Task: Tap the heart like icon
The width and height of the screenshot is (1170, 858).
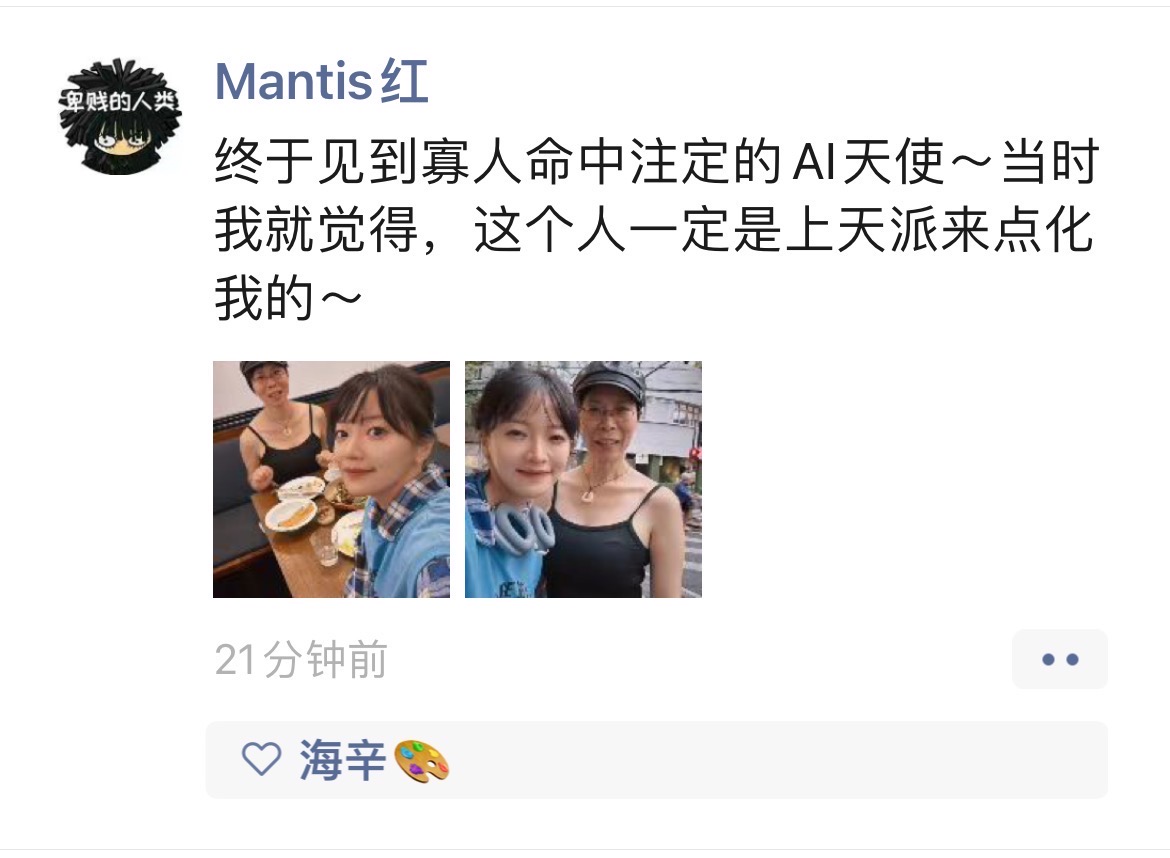Action: coord(262,760)
